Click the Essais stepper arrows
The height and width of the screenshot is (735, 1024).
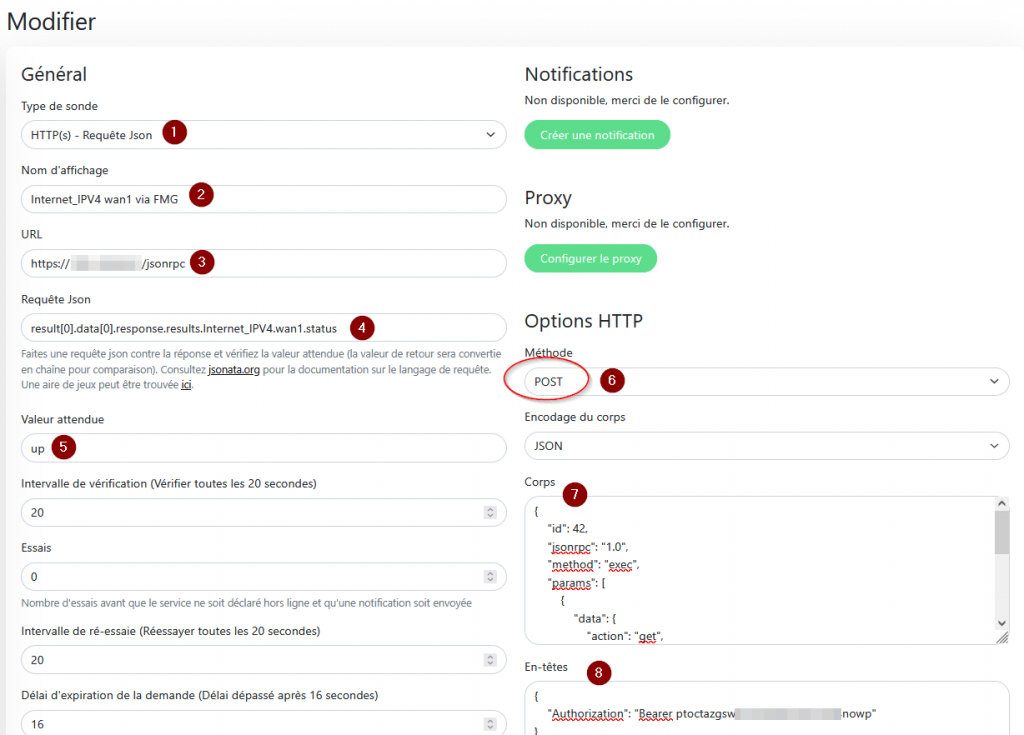pos(490,576)
